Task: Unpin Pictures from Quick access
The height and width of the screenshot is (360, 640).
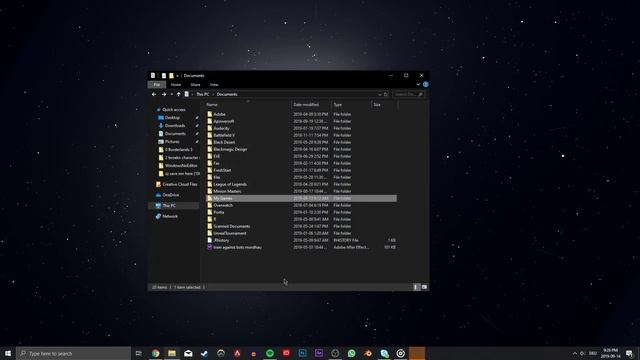Action: click(197, 142)
